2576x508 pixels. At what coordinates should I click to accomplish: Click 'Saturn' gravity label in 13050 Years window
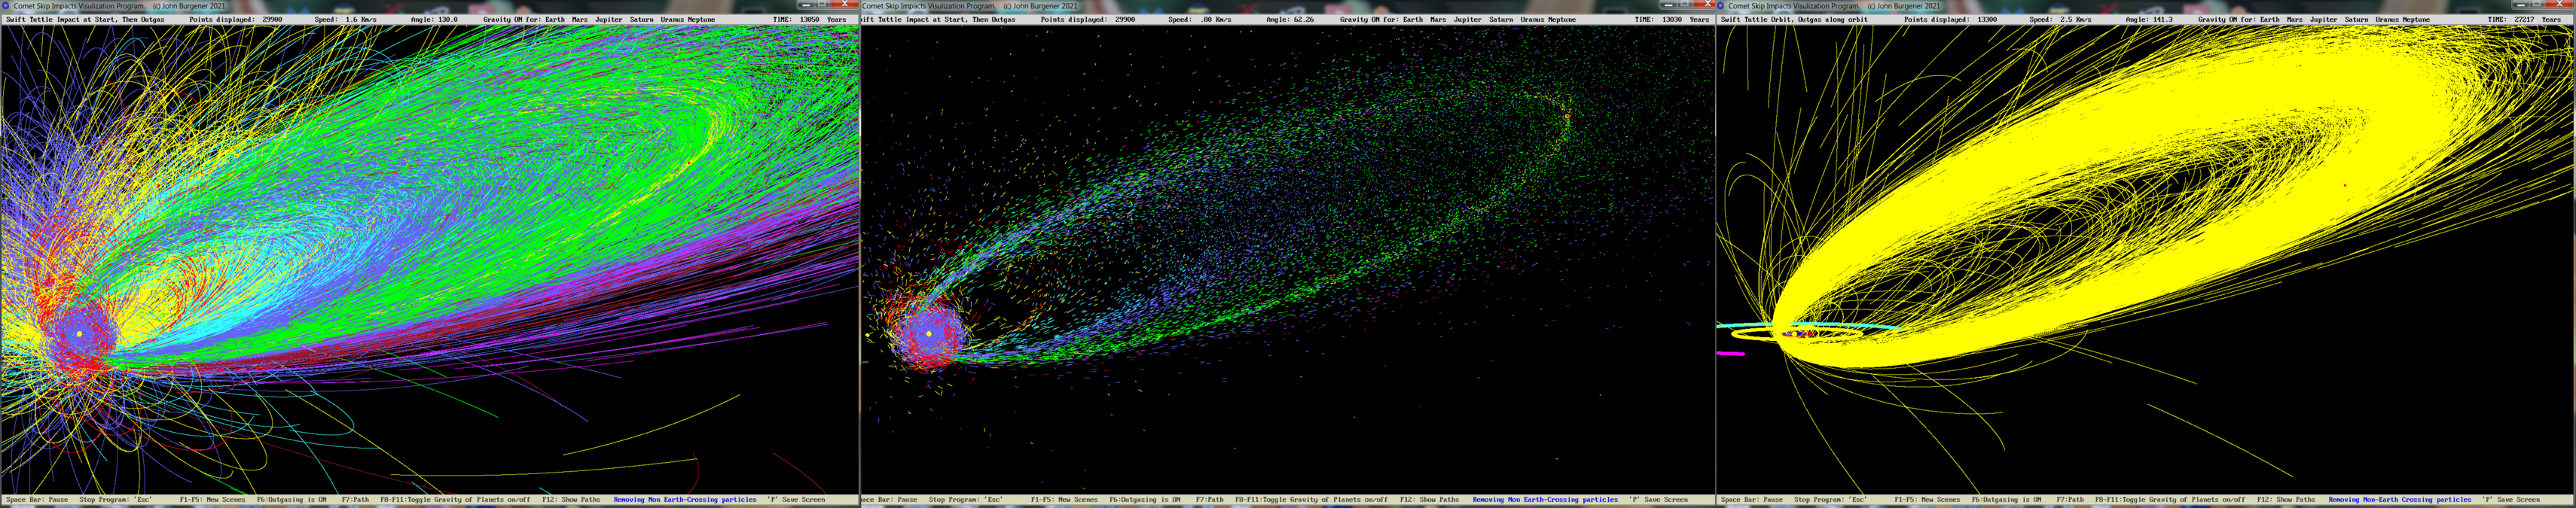[641, 20]
